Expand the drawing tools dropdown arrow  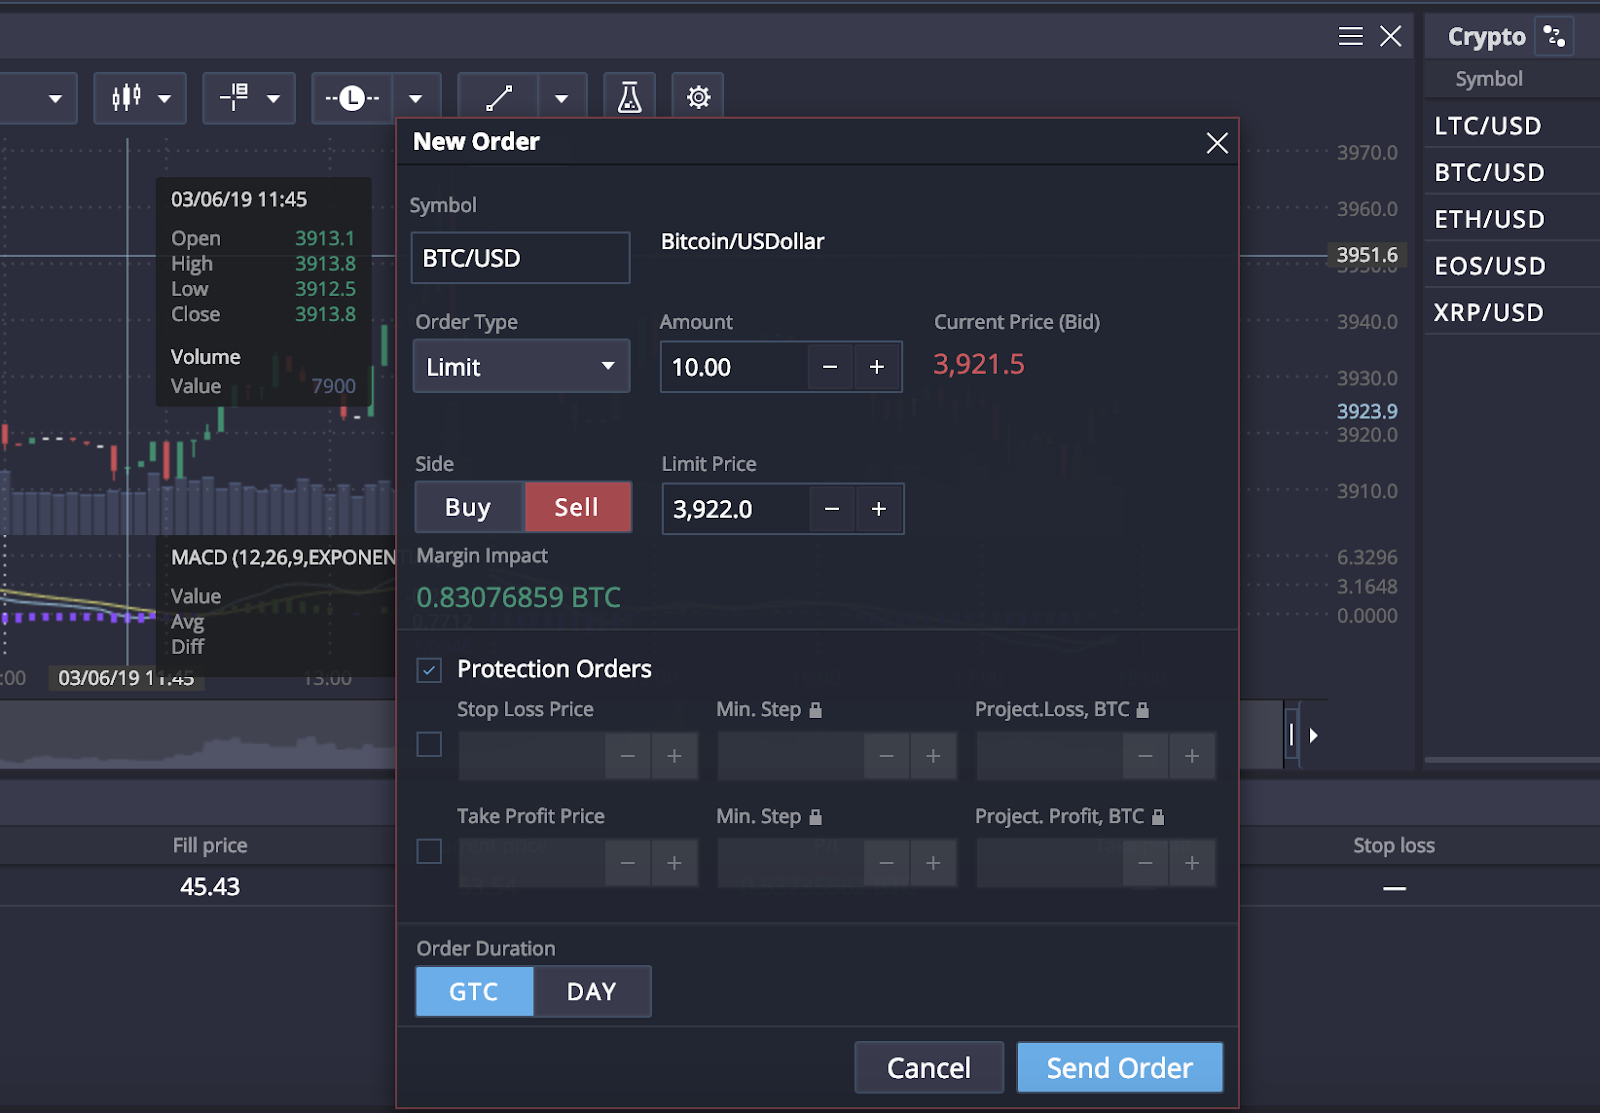point(562,98)
